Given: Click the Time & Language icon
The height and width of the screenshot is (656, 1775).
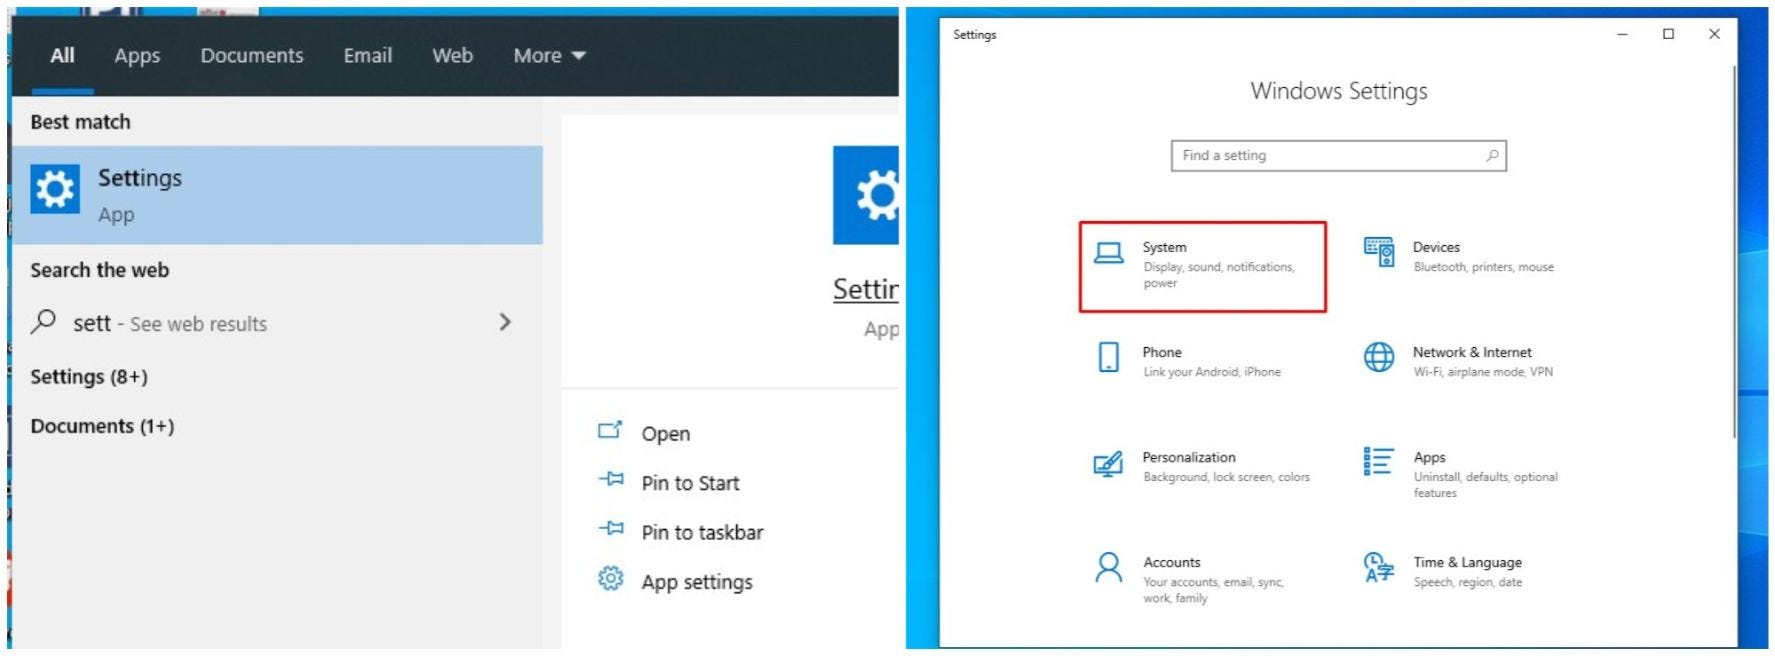Looking at the screenshot, I should tap(1379, 567).
